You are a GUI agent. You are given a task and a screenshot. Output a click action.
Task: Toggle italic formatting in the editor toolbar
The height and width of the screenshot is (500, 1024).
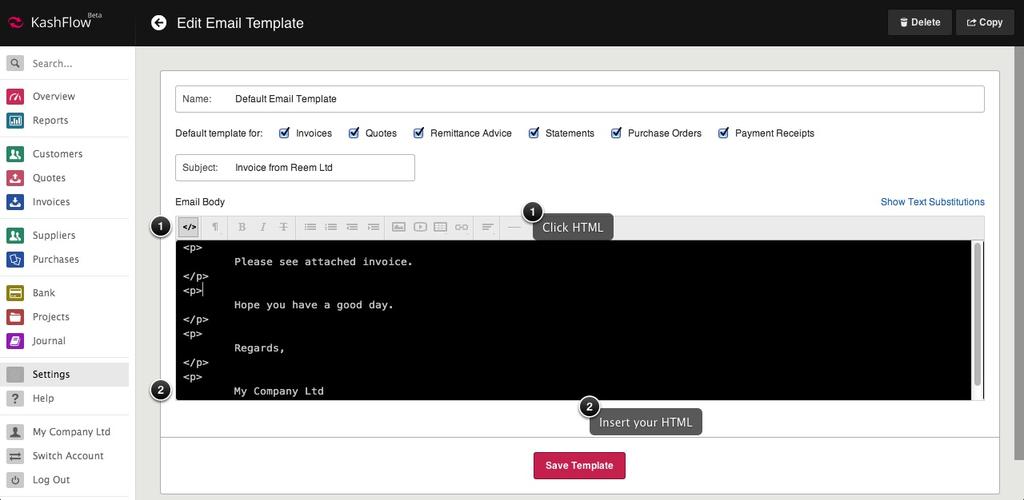263,227
